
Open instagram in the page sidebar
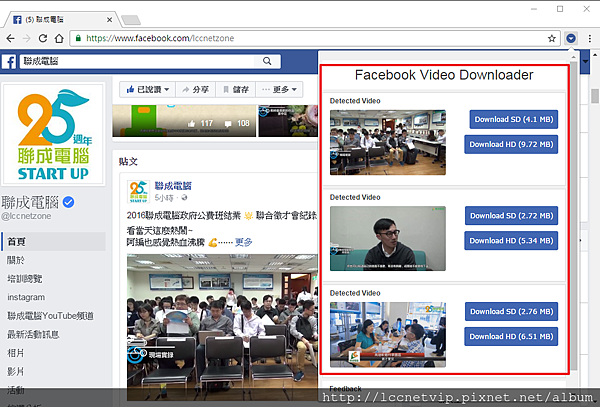tap(26, 297)
